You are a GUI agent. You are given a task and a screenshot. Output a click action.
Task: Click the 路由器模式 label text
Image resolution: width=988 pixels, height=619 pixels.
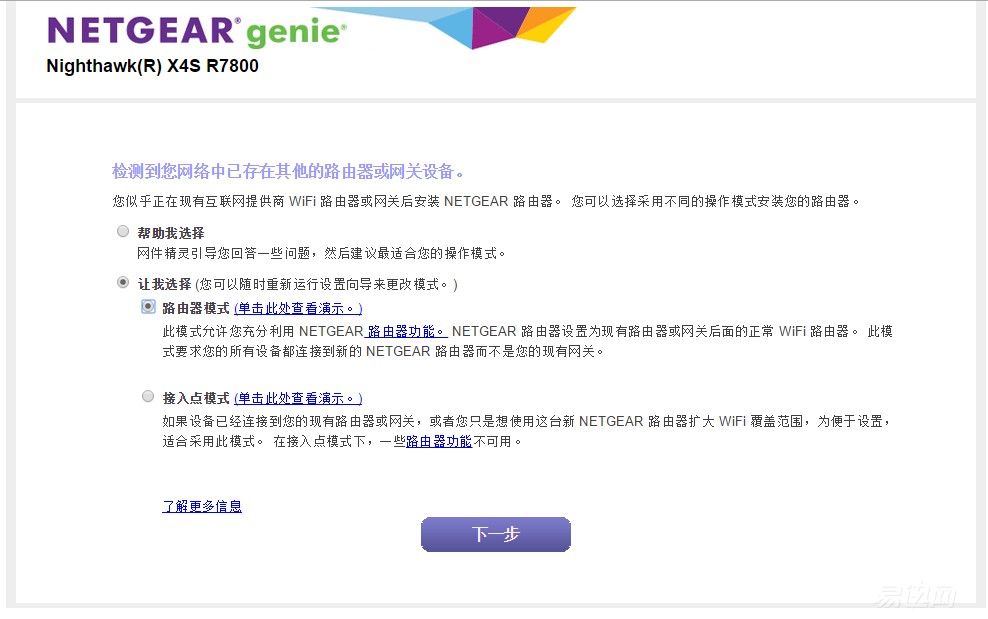point(196,308)
